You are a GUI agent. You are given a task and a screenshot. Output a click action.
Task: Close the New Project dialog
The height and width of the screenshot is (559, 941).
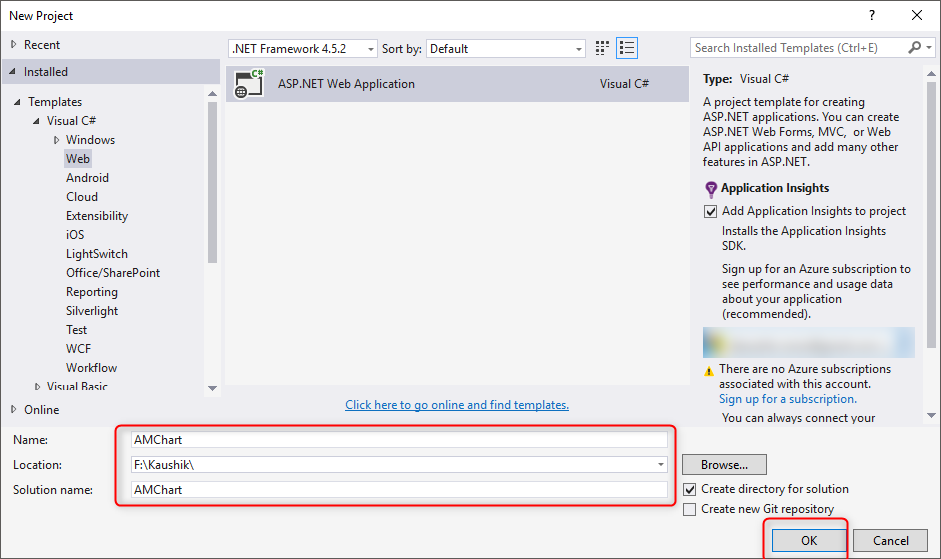917,16
